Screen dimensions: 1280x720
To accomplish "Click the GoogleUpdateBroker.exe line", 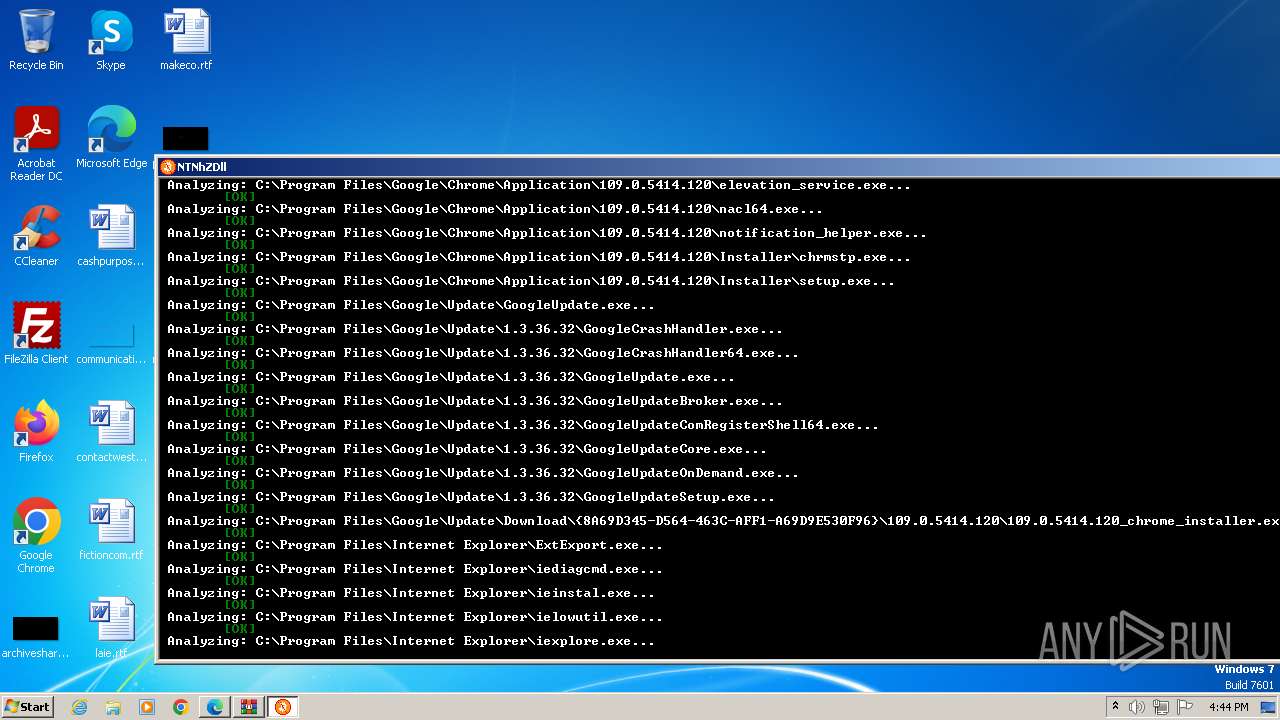I will (x=475, y=401).
